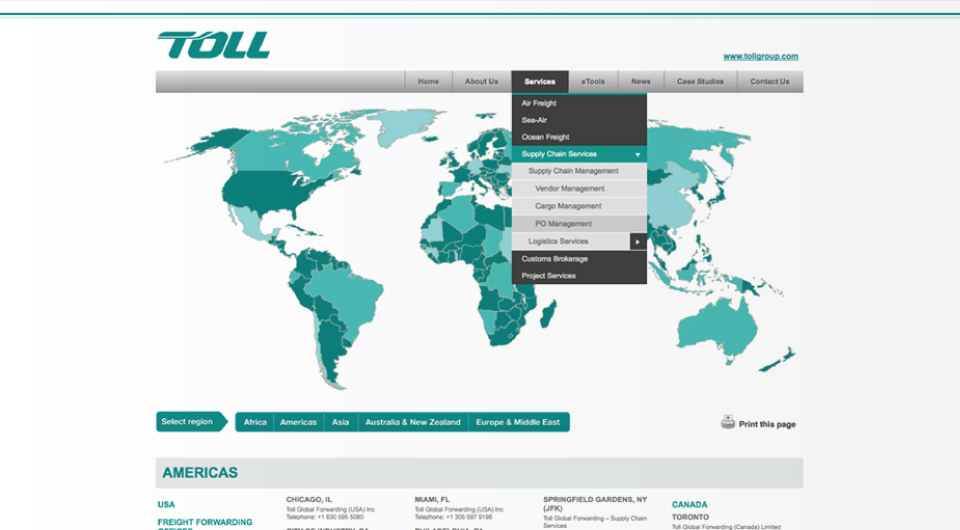Choose Europe & Middle East region
The height and width of the screenshot is (530, 960).
tap(518, 422)
